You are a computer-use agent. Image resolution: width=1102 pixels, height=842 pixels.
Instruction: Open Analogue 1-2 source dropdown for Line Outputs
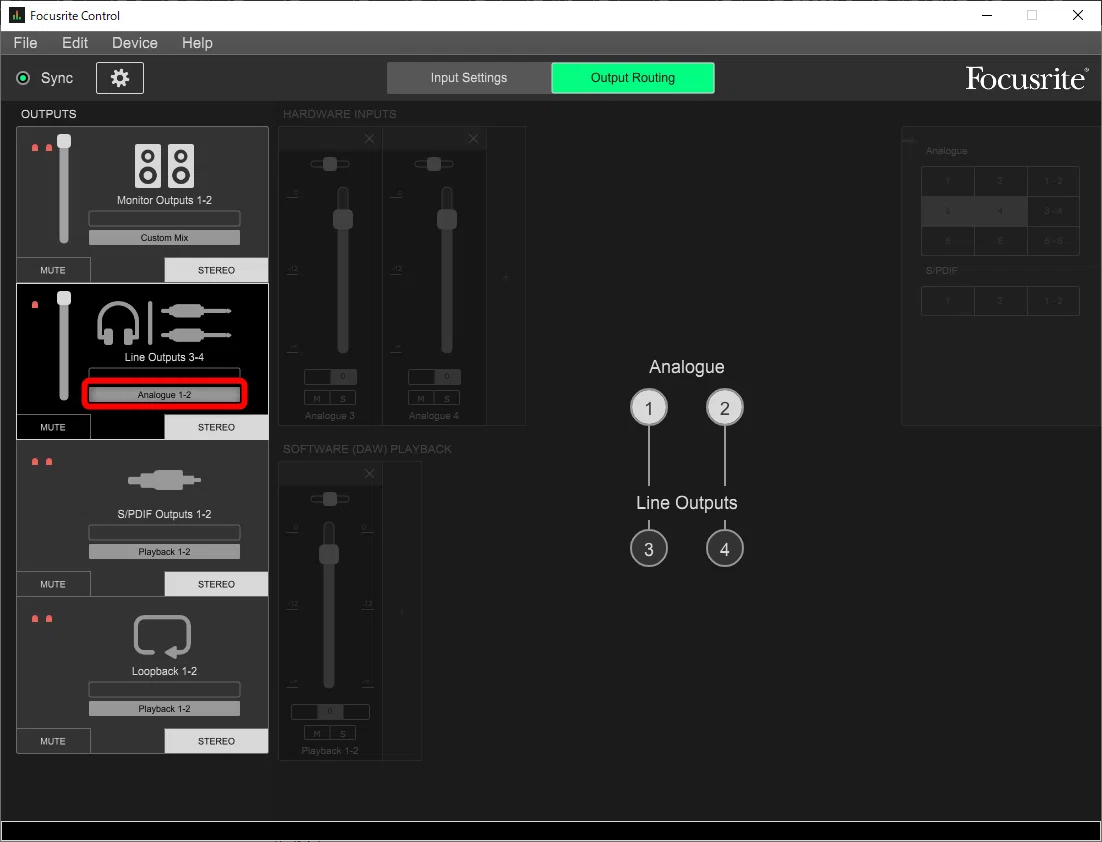tap(164, 395)
